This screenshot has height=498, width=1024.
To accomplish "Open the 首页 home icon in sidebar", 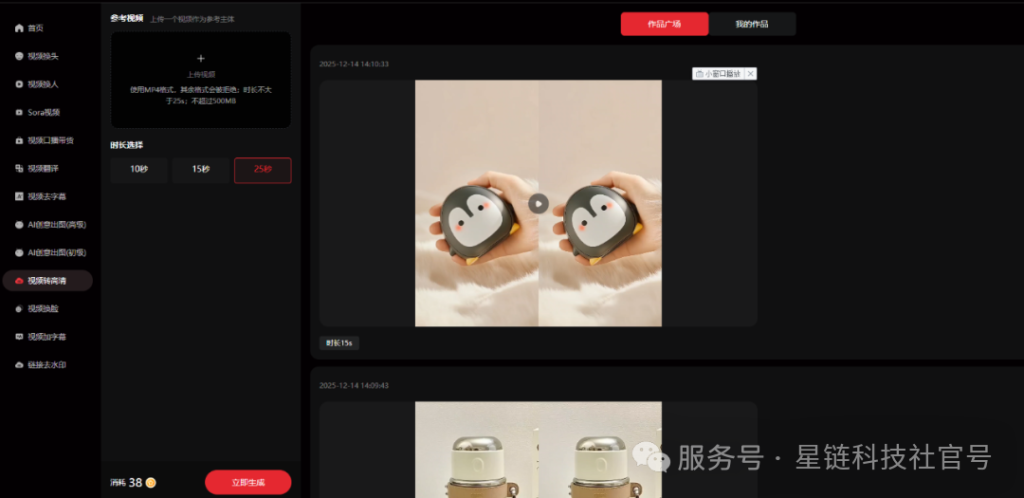I will (19, 29).
